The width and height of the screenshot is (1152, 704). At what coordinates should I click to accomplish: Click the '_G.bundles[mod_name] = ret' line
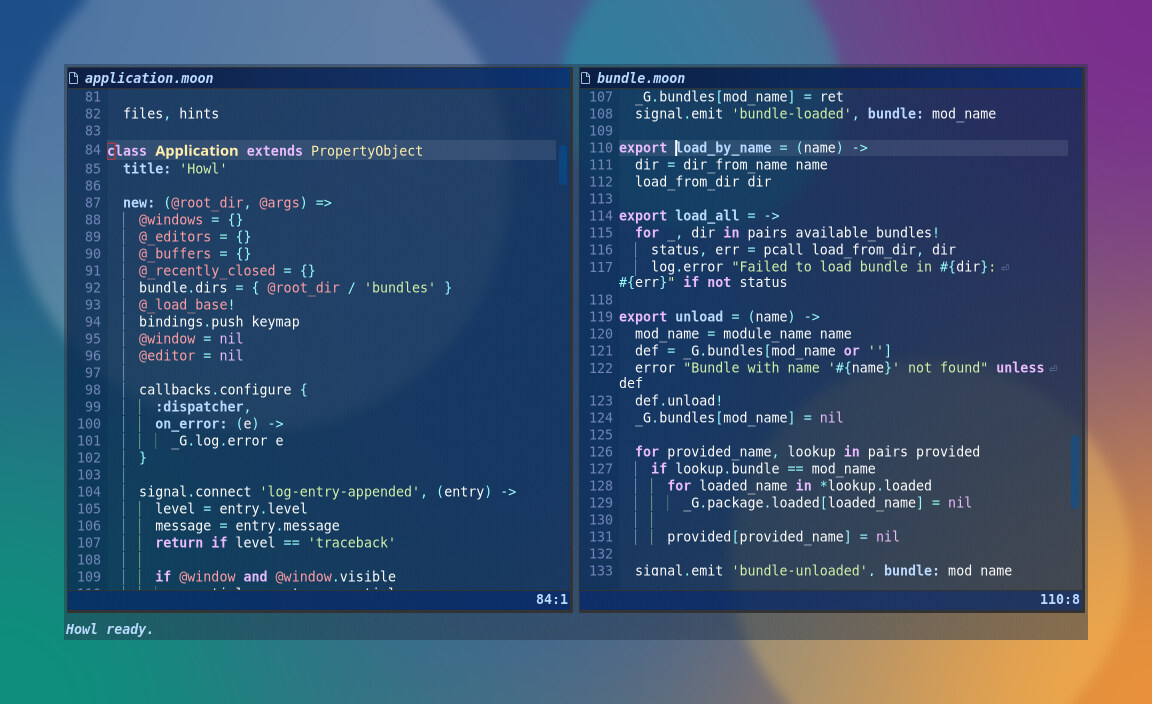click(739, 96)
